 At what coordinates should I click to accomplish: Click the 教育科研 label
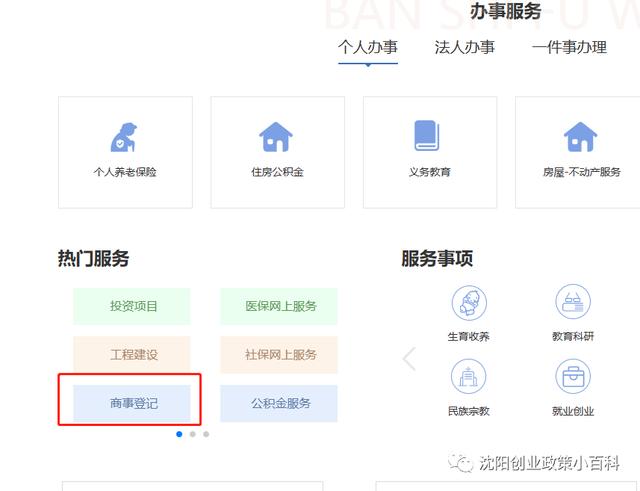coord(573,337)
